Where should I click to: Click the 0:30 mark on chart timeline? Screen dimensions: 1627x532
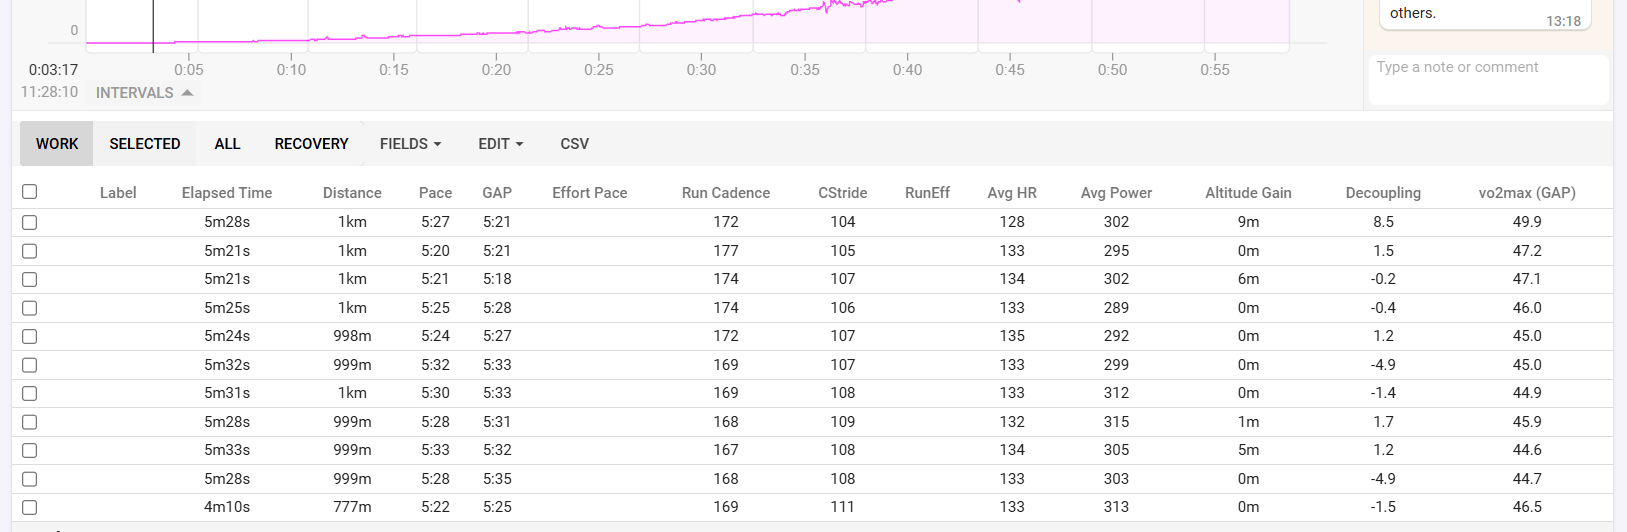701,70
